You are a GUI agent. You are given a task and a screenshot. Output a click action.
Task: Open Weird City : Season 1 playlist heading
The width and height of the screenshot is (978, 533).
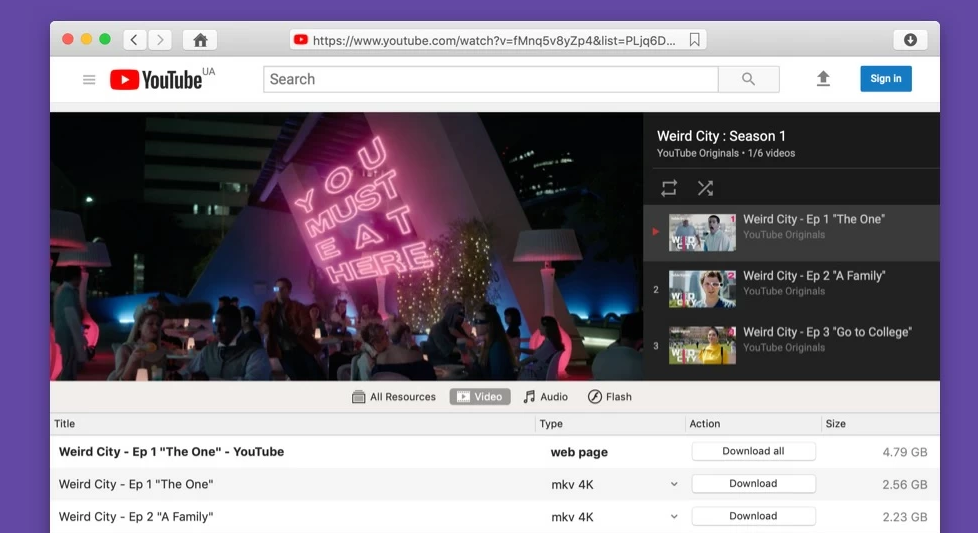[721, 136]
